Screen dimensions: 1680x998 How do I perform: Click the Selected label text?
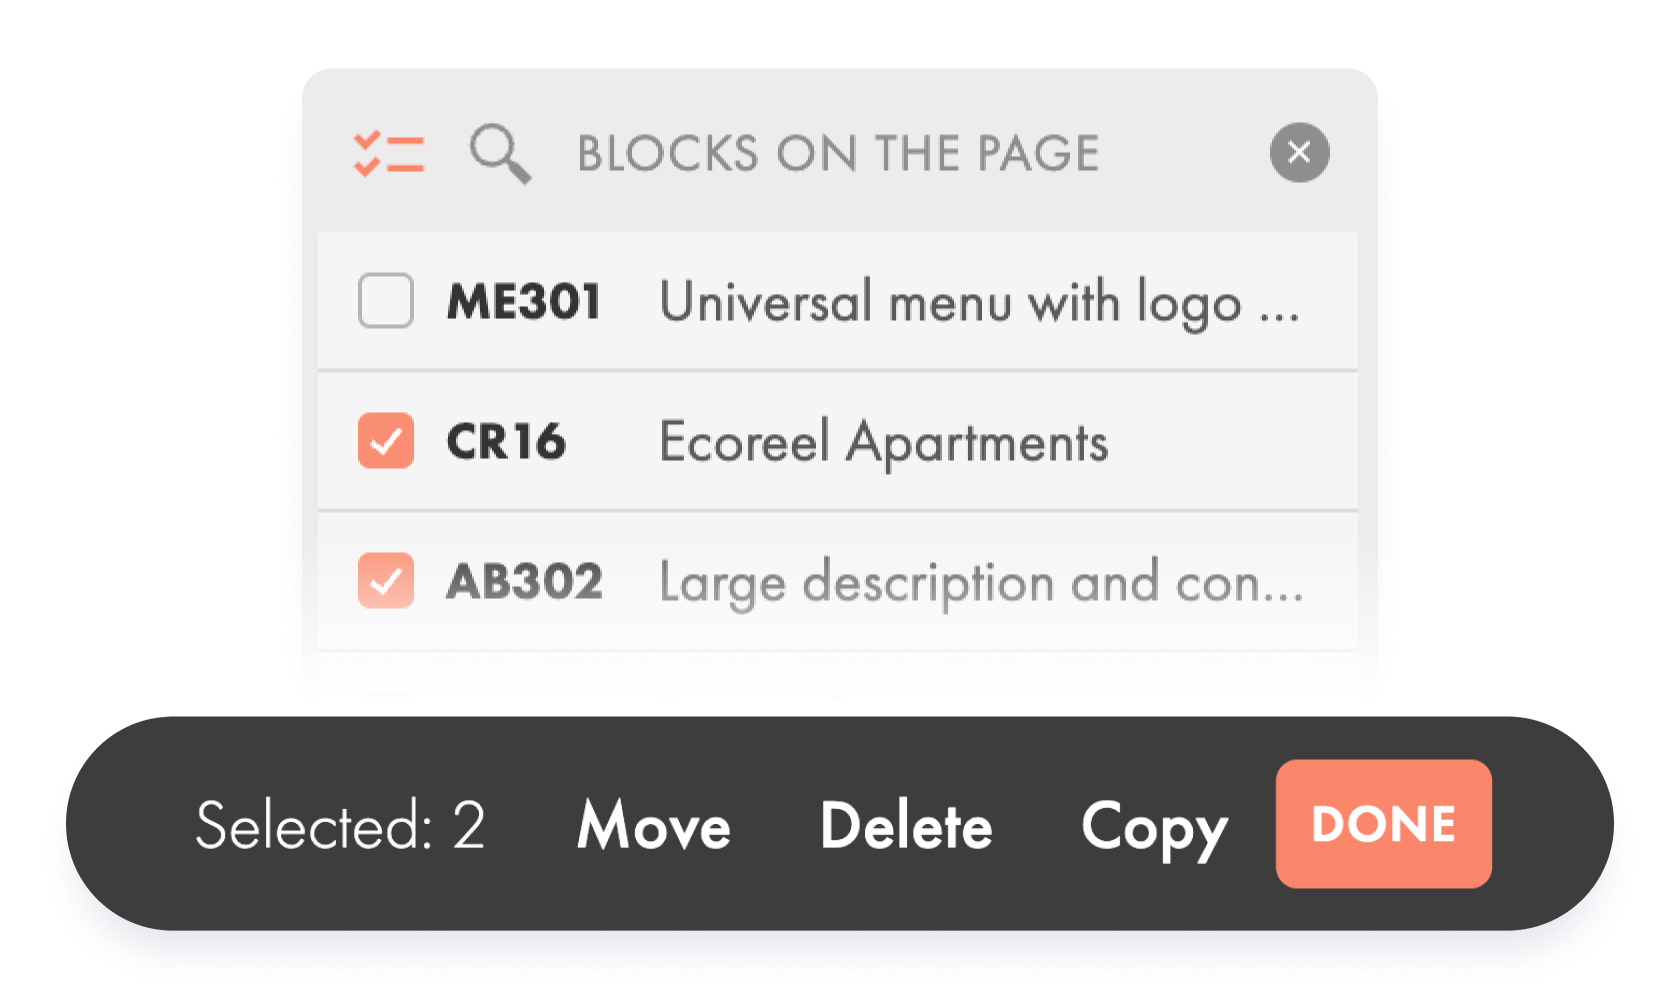[313, 826]
